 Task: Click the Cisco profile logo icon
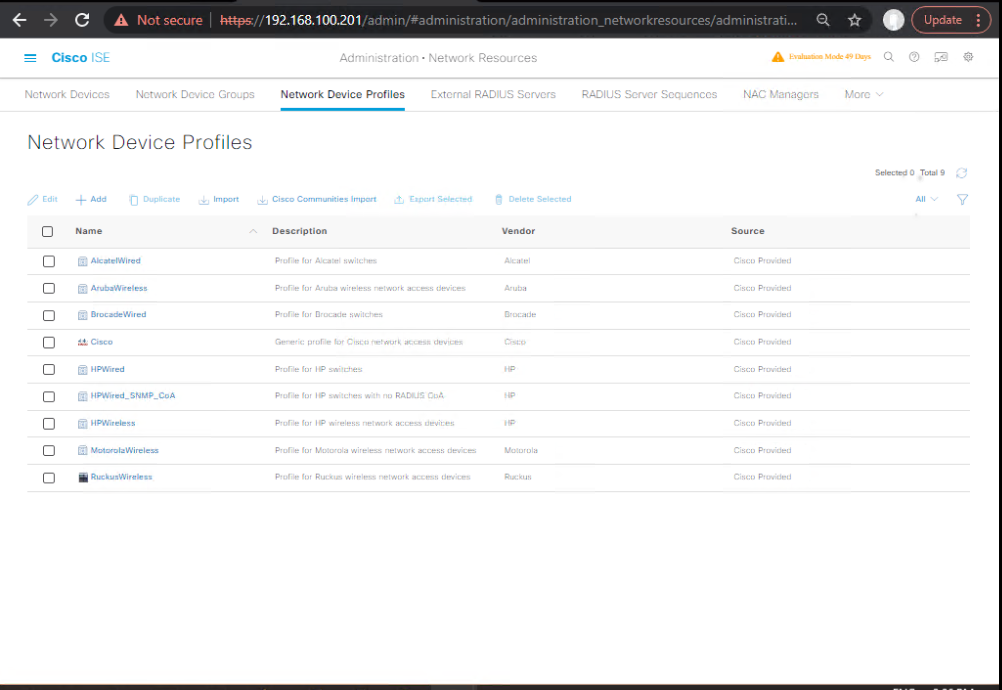(x=82, y=342)
